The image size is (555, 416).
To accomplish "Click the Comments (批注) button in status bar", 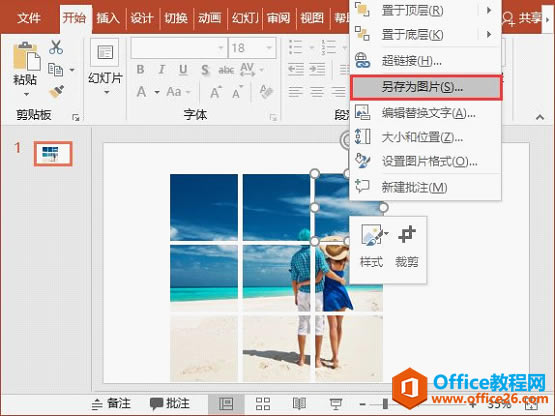I will [x=170, y=403].
